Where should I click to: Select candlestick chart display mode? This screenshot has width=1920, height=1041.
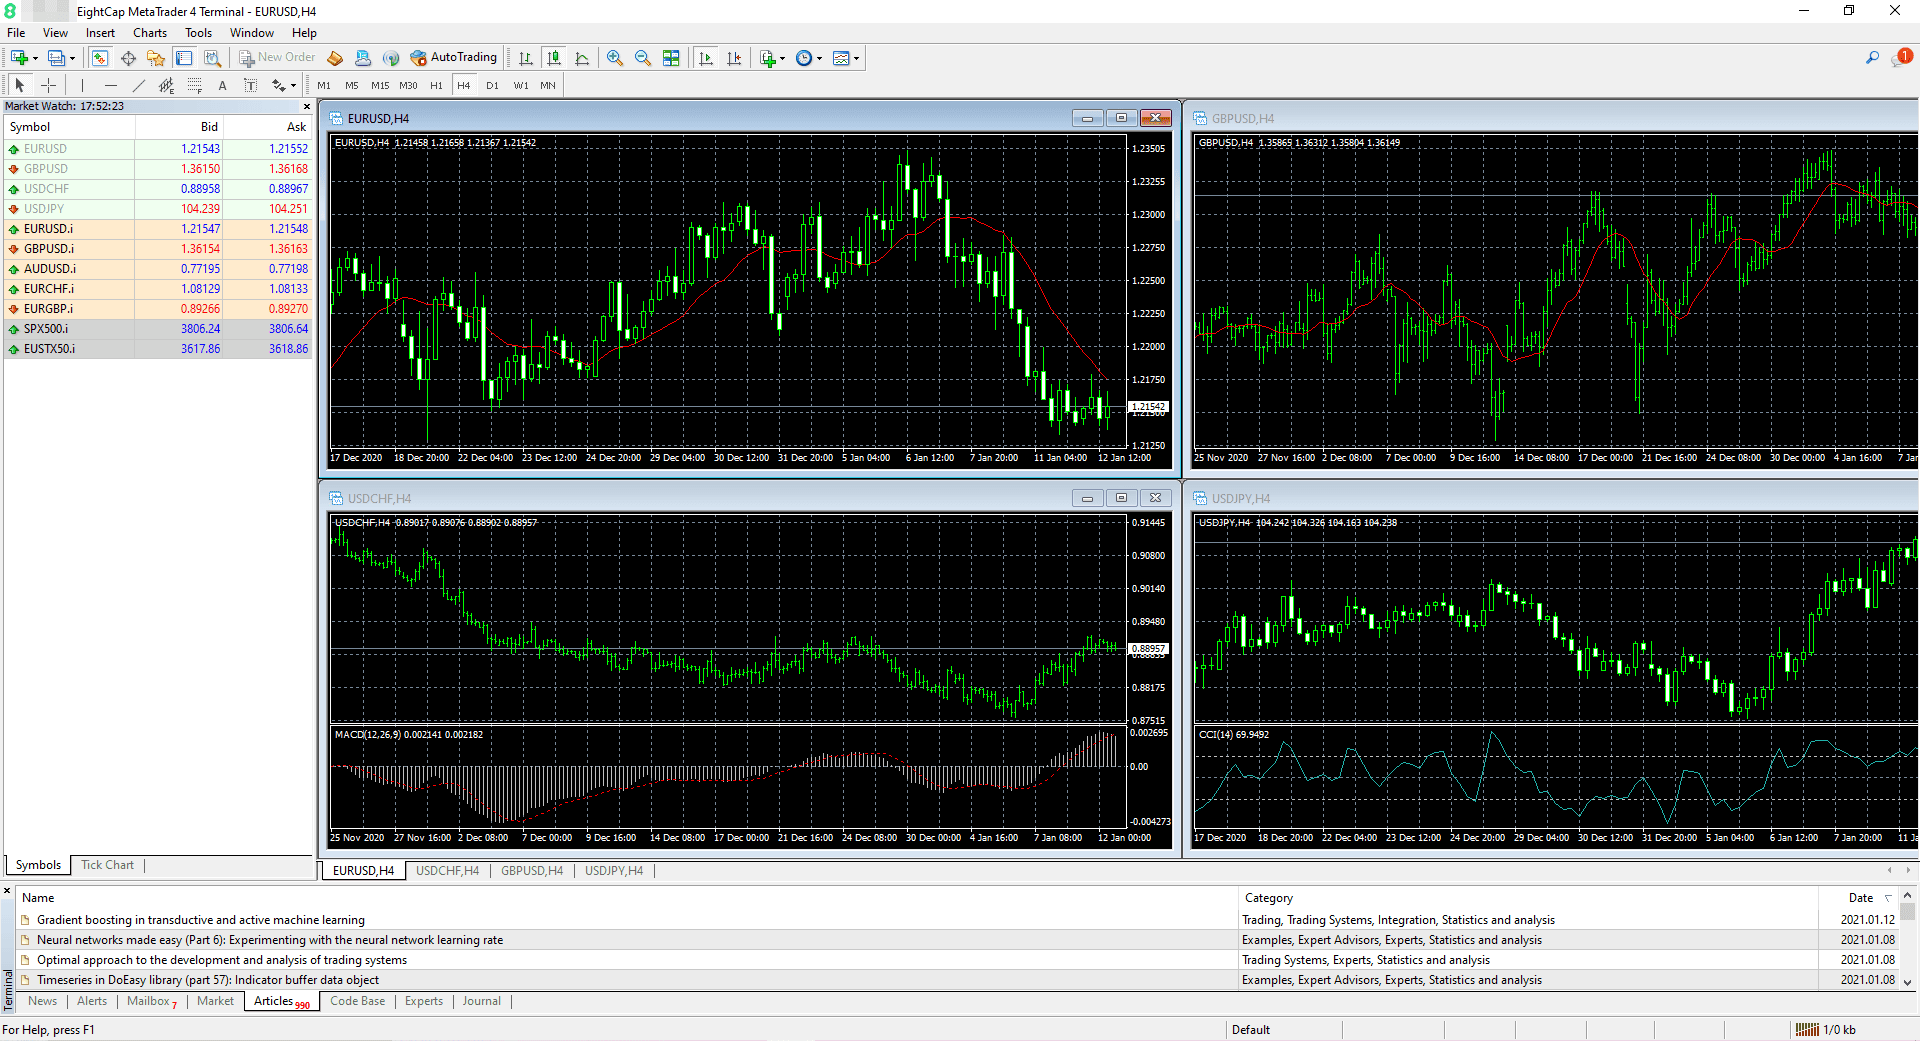pyautogui.click(x=554, y=57)
